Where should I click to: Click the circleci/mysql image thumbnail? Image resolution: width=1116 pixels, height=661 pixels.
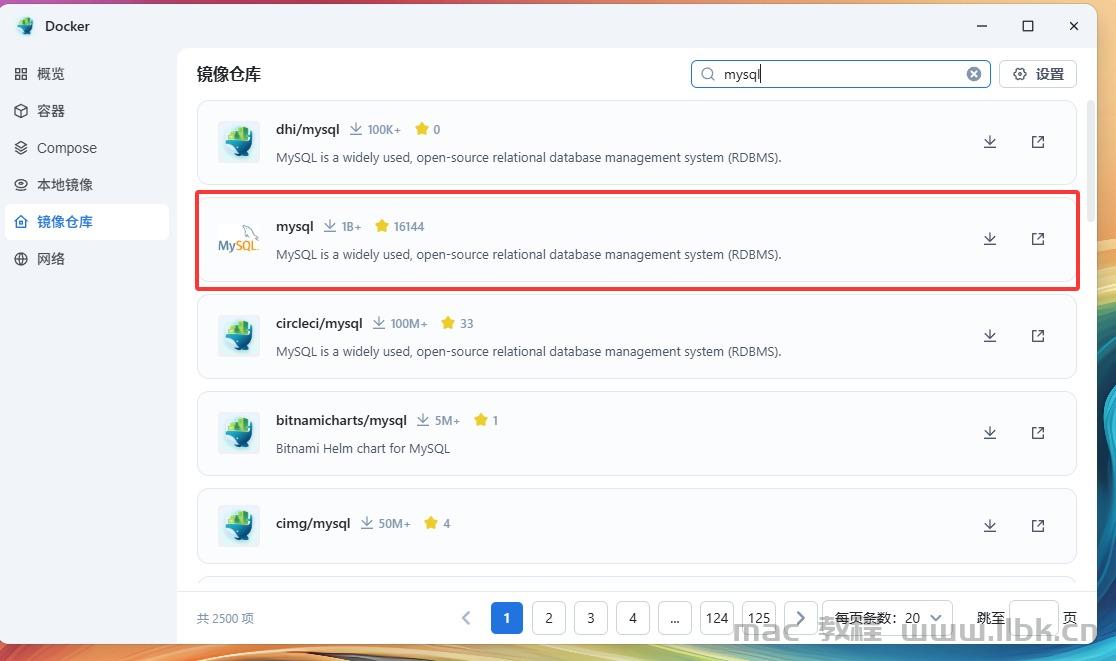238,336
